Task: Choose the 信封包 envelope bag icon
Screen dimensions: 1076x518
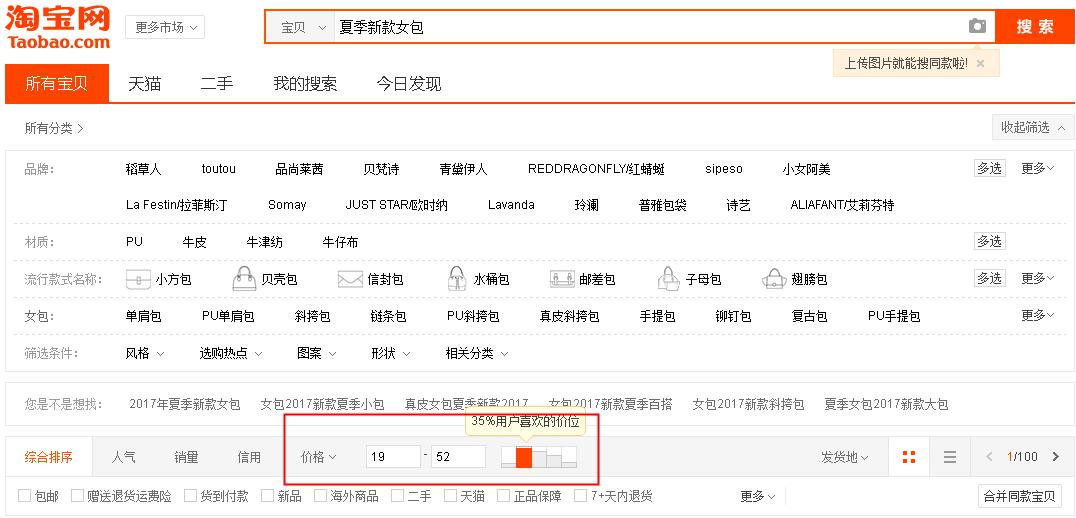Action: [350, 279]
